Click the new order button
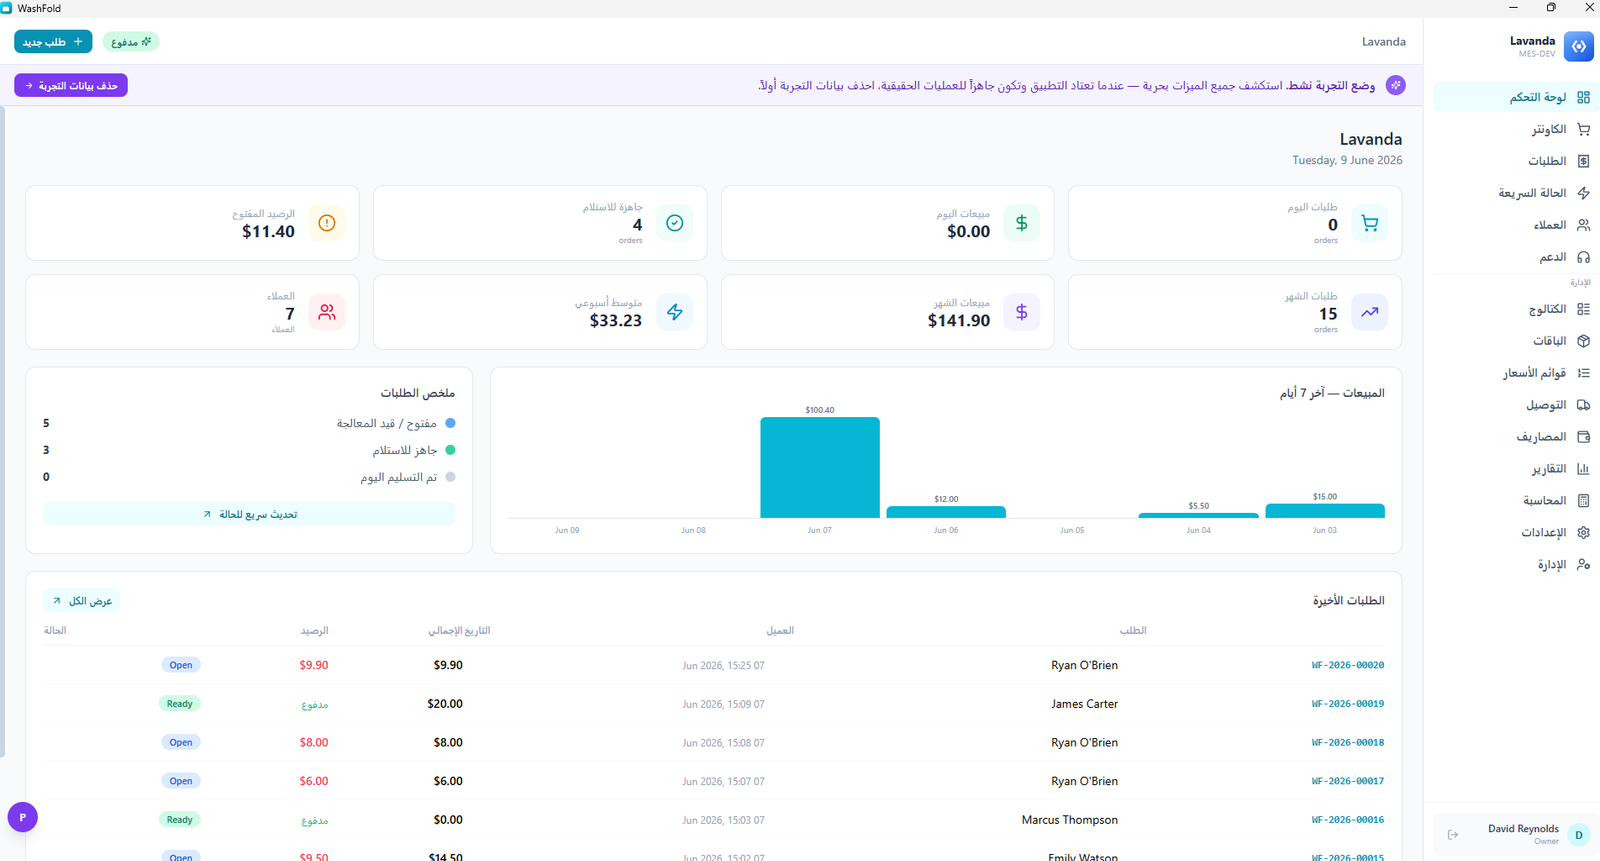Image resolution: width=1600 pixels, height=861 pixels. coord(53,42)
